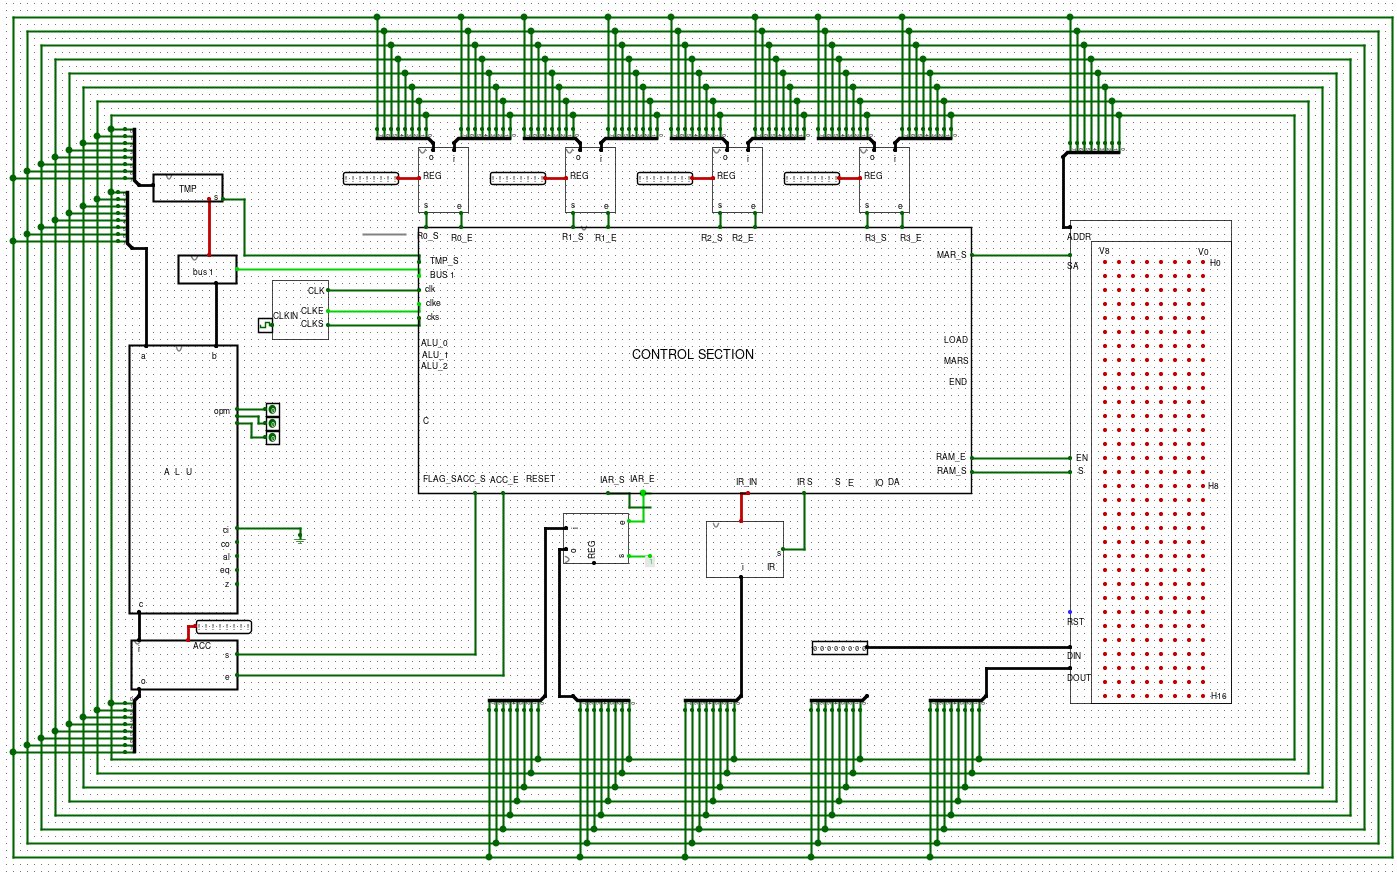Click the FLAG_S pin label

pos(439,479)
